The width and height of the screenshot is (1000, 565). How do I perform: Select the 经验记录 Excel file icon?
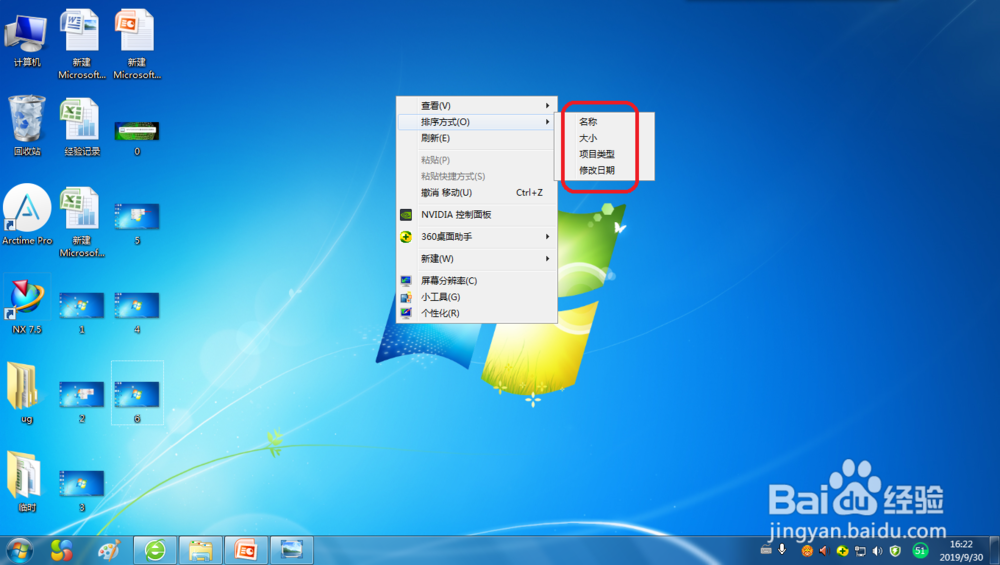(82, 126)
